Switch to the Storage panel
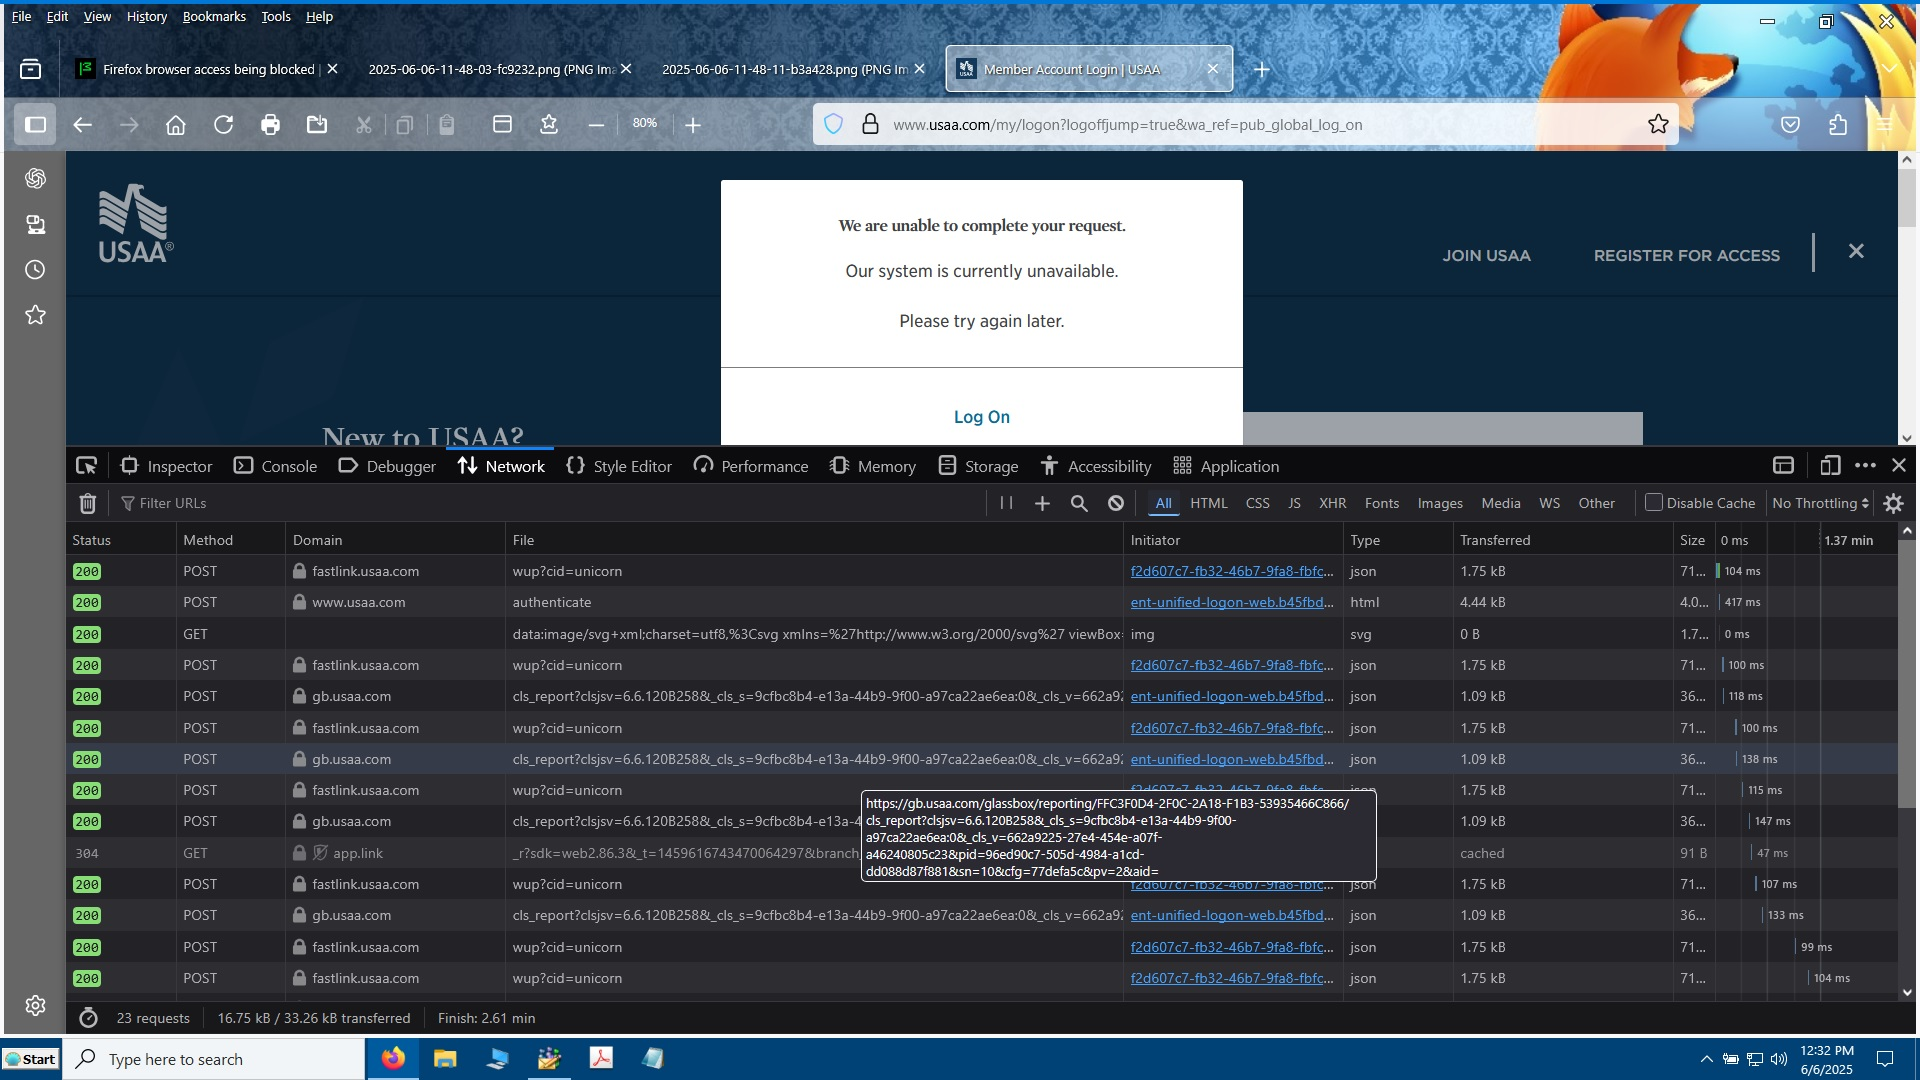Screen dimensions: 1920x1080 coord(978,466)
